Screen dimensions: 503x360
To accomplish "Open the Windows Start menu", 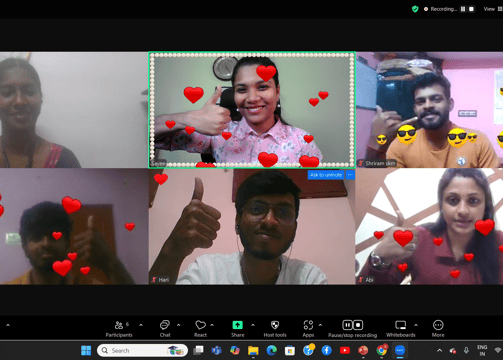I will click(x=86, y=350).
